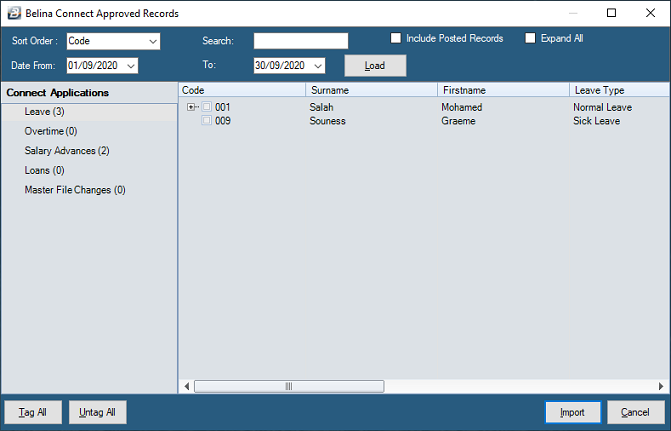Close the Belina Connect Approved Records window
671x431 pixels.
click(x=650, y=13)
